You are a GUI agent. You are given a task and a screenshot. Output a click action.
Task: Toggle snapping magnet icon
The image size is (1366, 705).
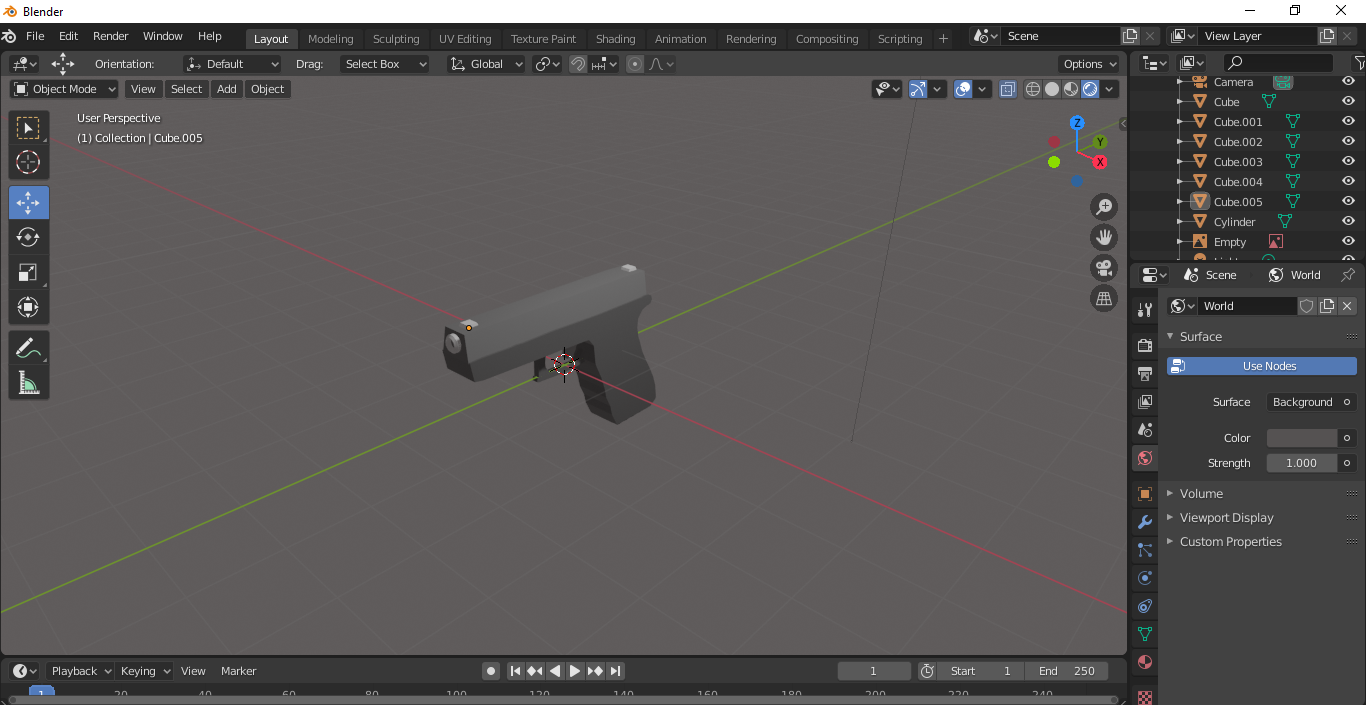[578, 64]
